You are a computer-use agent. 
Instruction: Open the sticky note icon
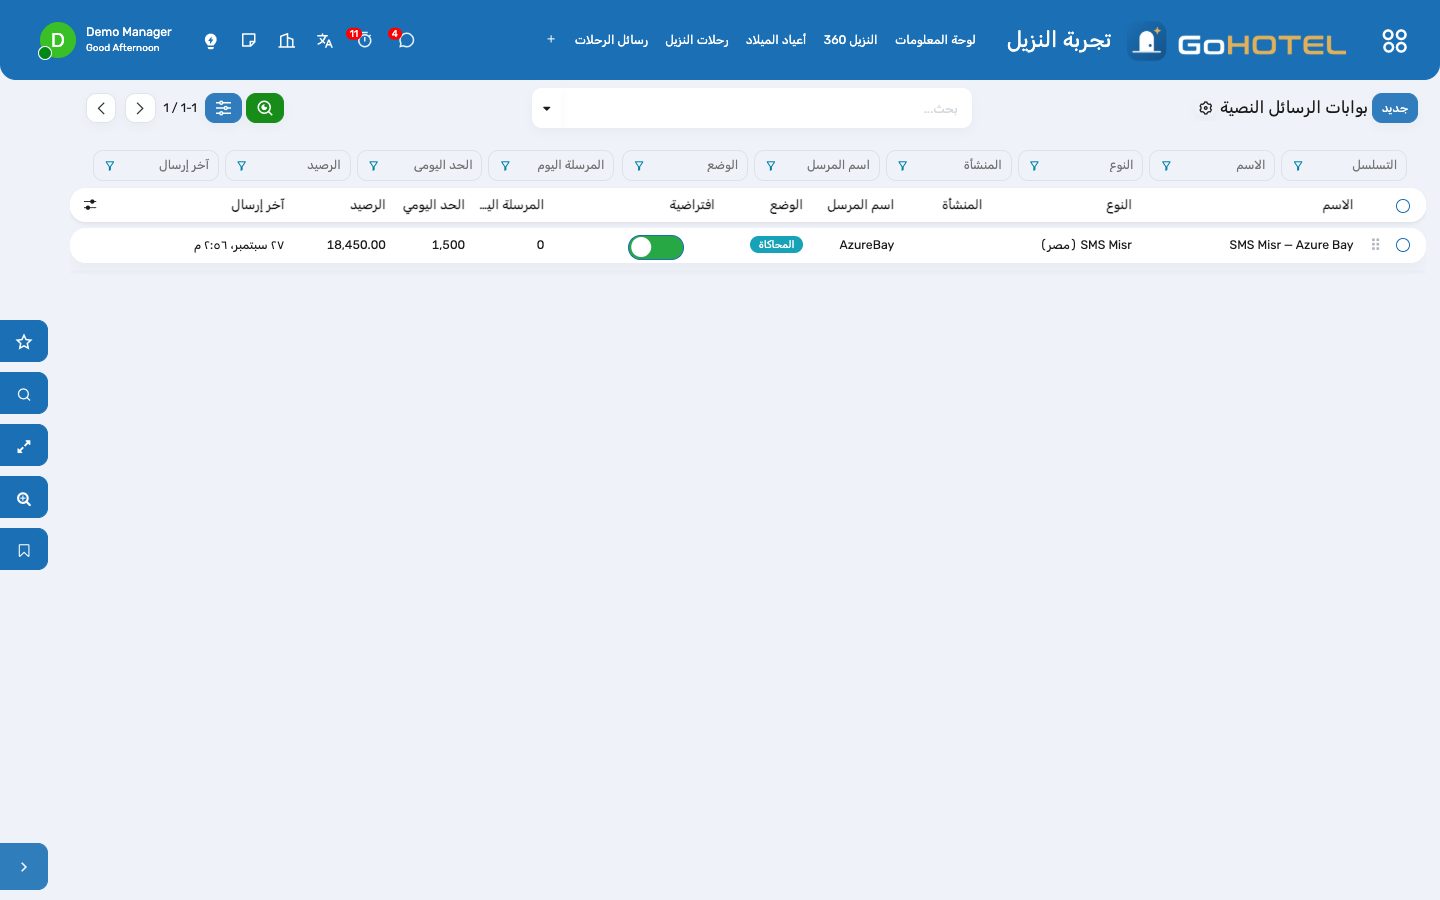point(249,40)
